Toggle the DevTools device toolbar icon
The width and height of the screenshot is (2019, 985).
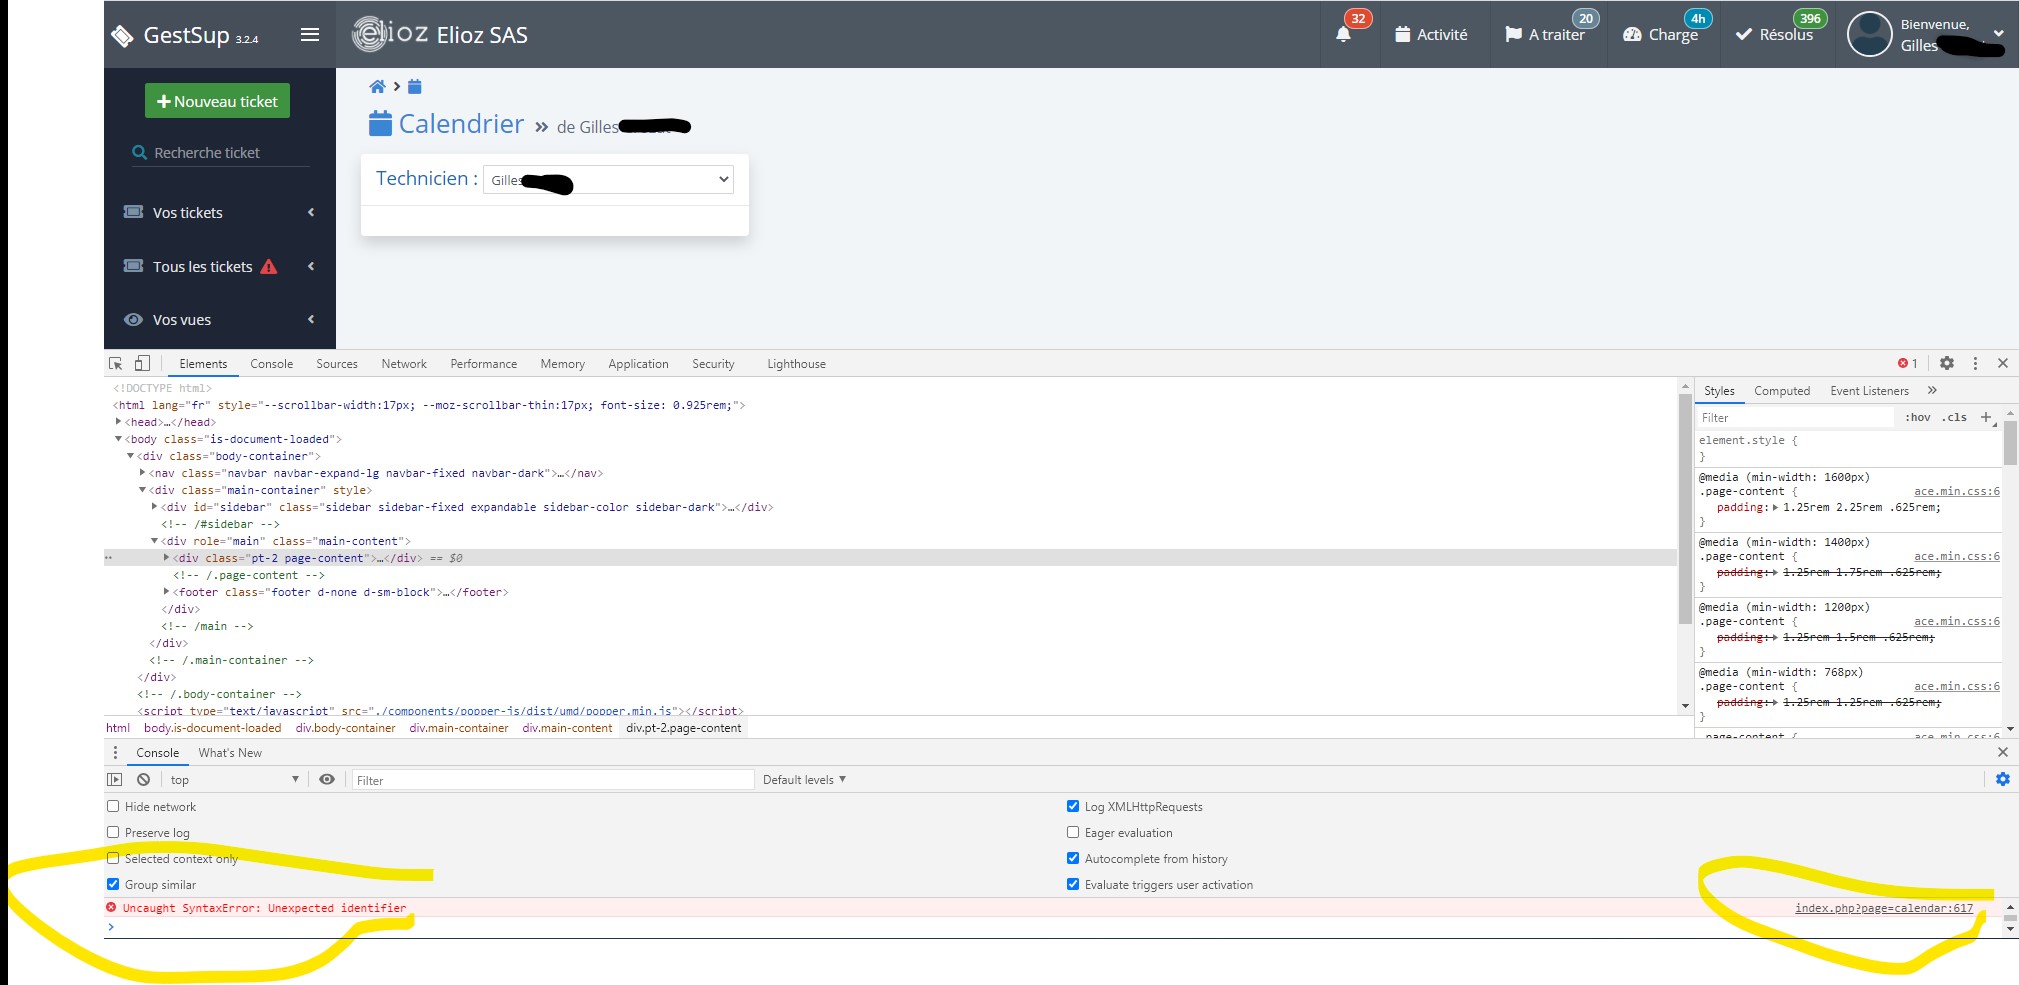tap(142, 363)
